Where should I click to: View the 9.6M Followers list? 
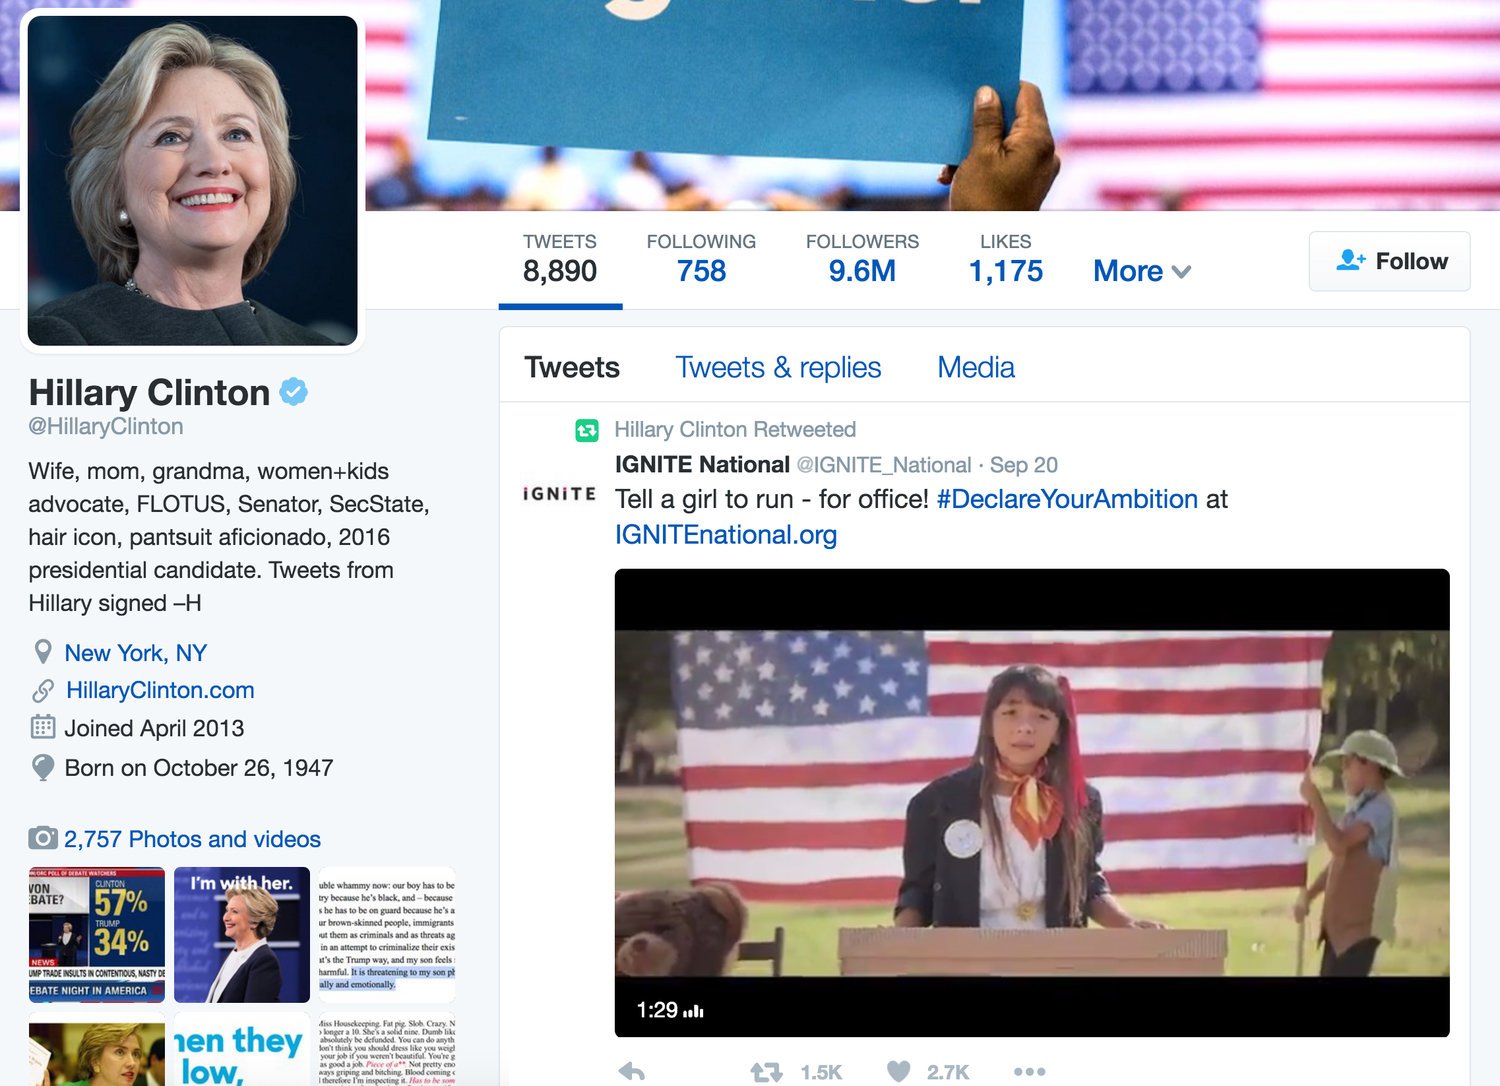862,259
